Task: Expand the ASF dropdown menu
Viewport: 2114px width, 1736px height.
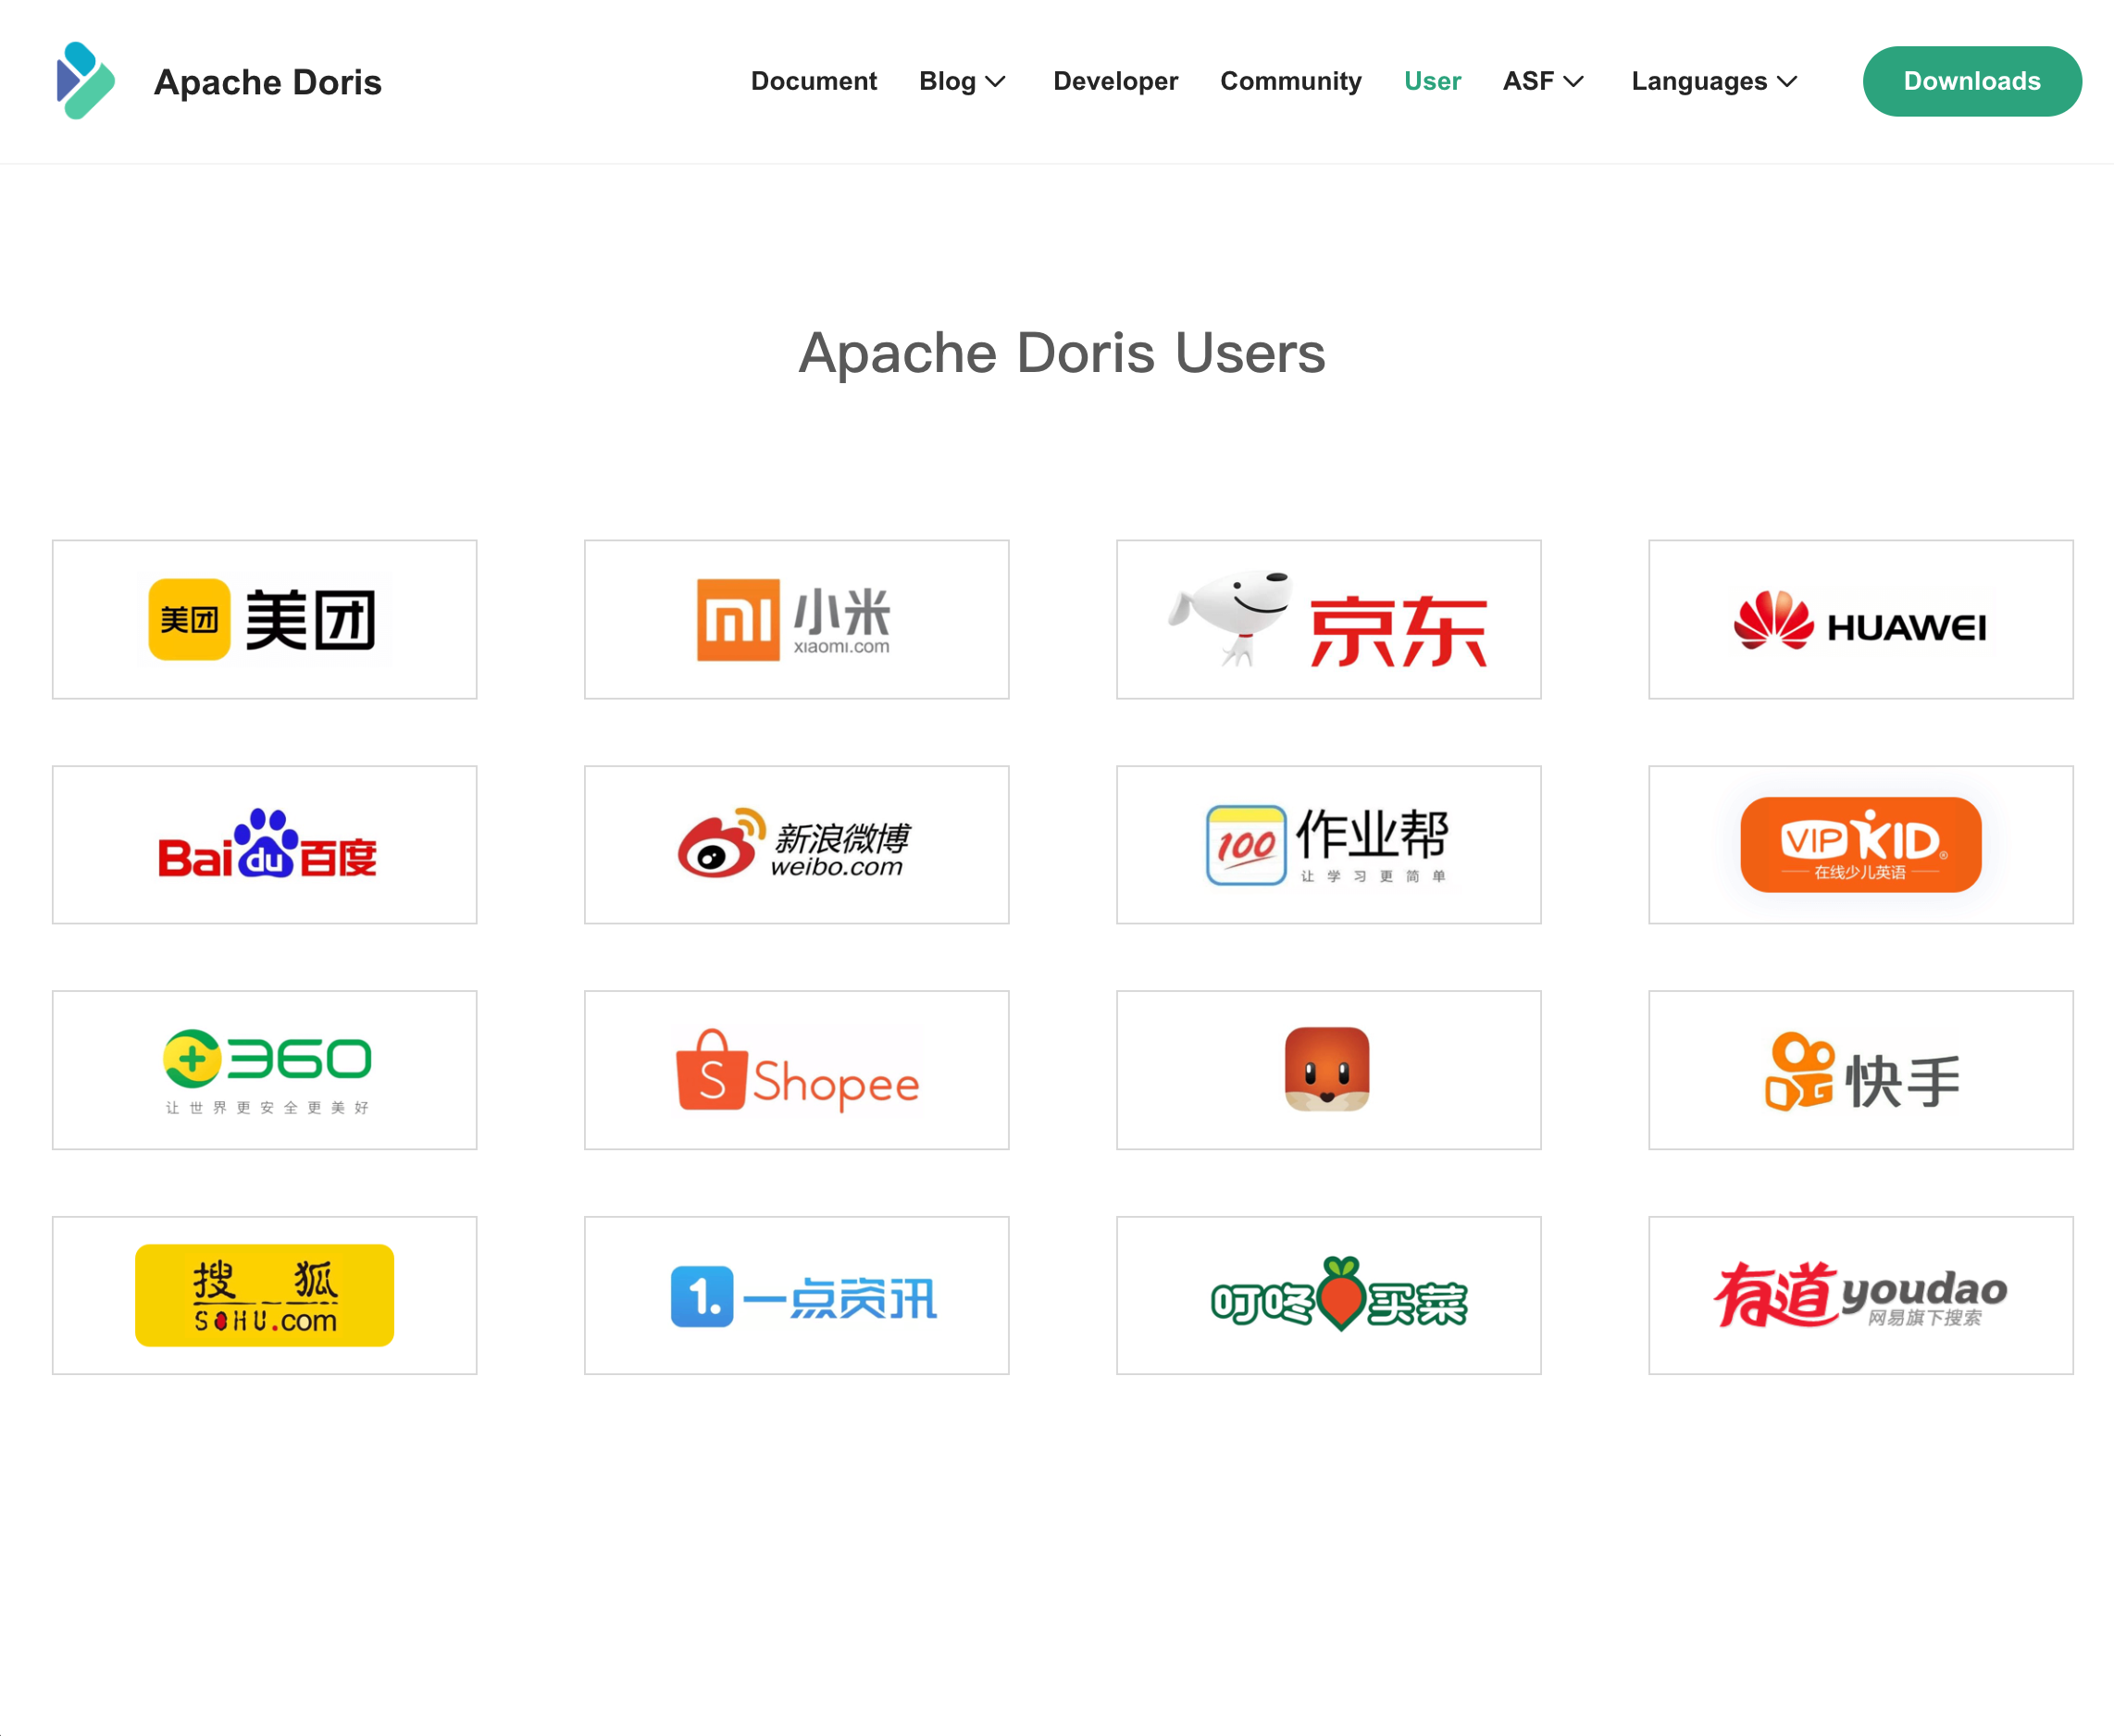Action: [x=1543, y=81]
